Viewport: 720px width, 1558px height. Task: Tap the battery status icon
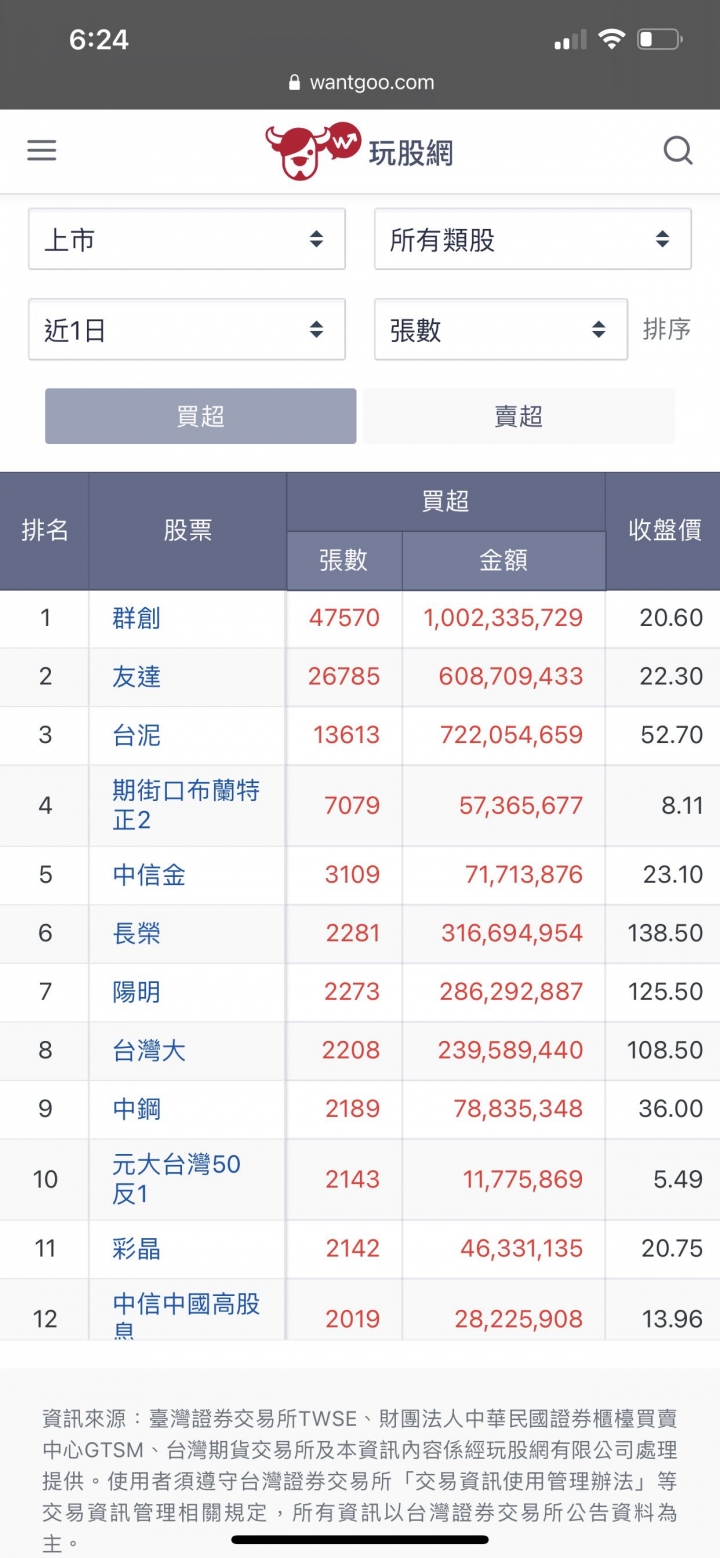(x=659, y=40)
